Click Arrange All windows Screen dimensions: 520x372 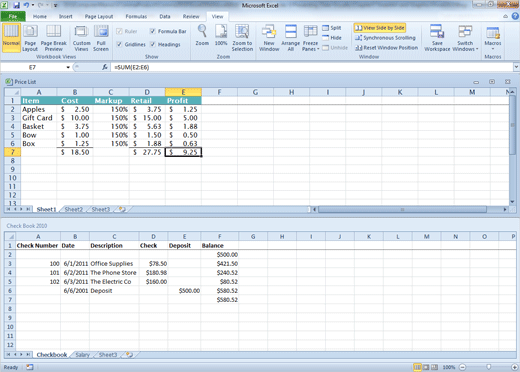click(x=291, y=38)
